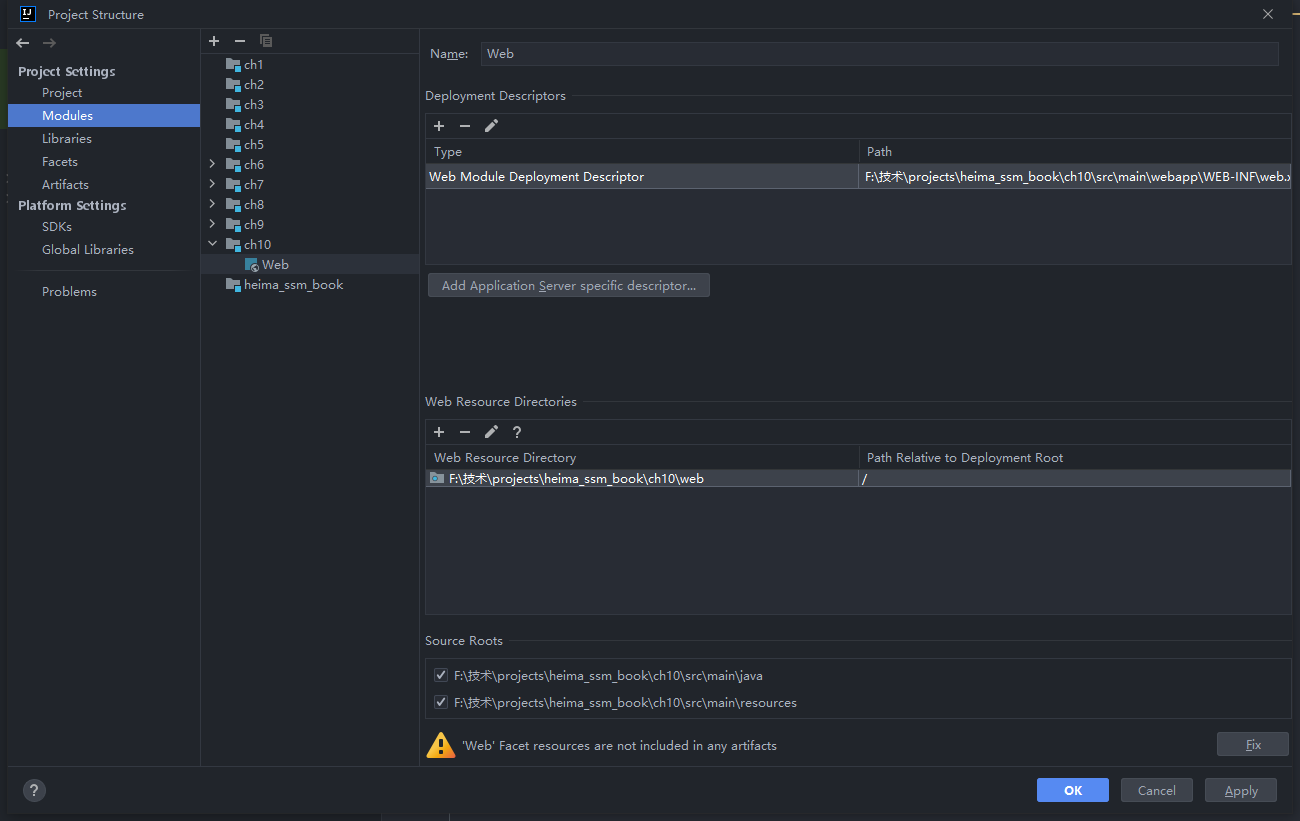Open web resource directories help icon
Viewport: 1300px width, 821px height.
tap(517, 432)
